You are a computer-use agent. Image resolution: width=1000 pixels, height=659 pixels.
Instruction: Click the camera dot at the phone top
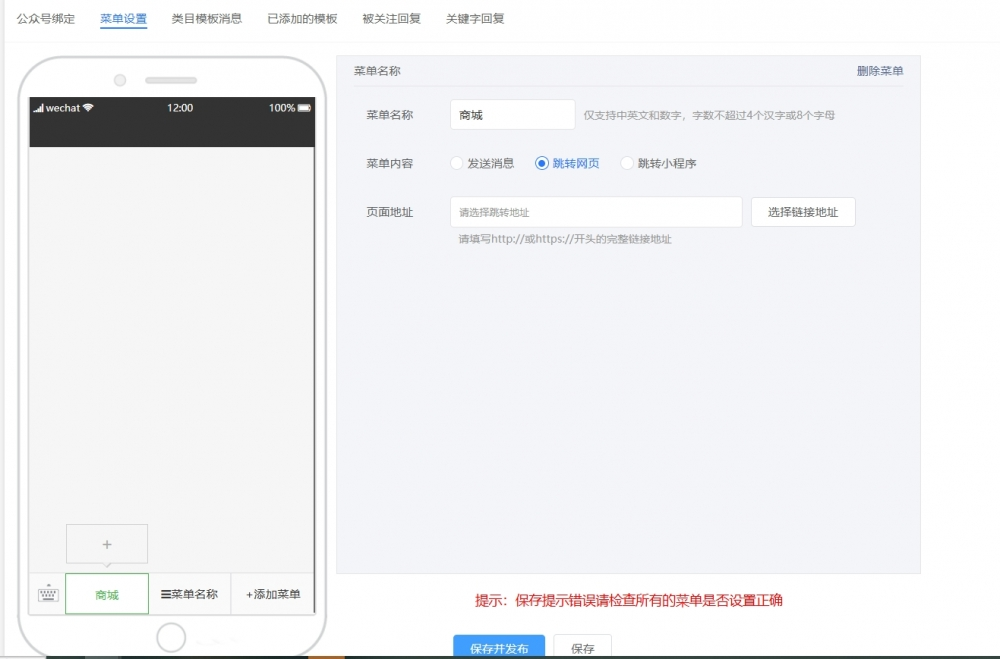click(x=120, y=80)
